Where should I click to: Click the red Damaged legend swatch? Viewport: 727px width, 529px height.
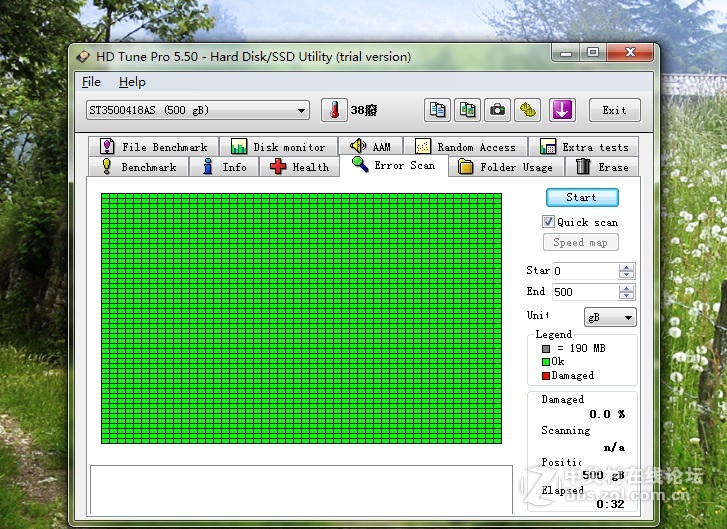pos(546,376)
